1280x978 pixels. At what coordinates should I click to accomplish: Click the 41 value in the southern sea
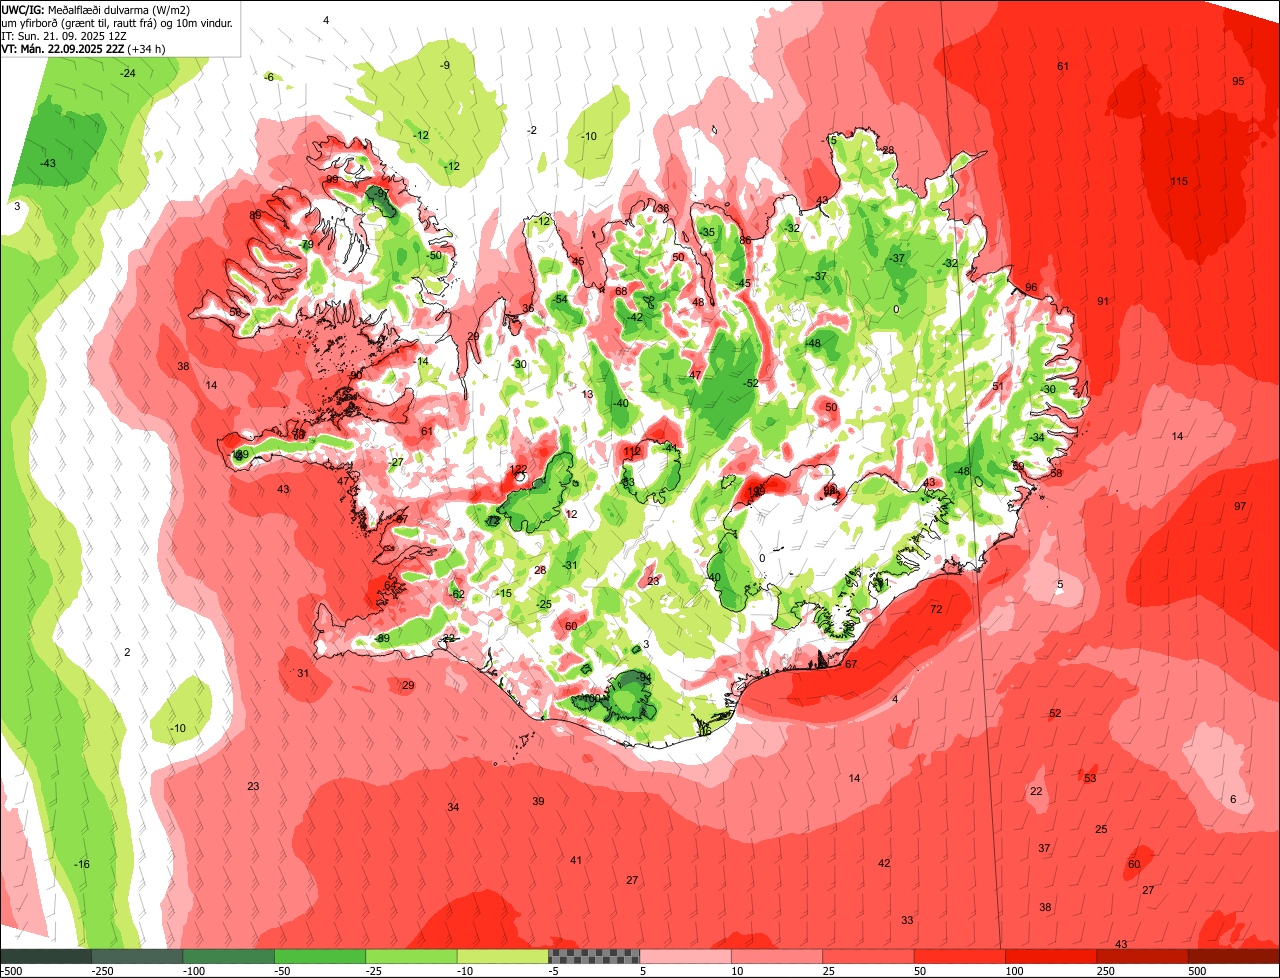click(x=575, y=860)
